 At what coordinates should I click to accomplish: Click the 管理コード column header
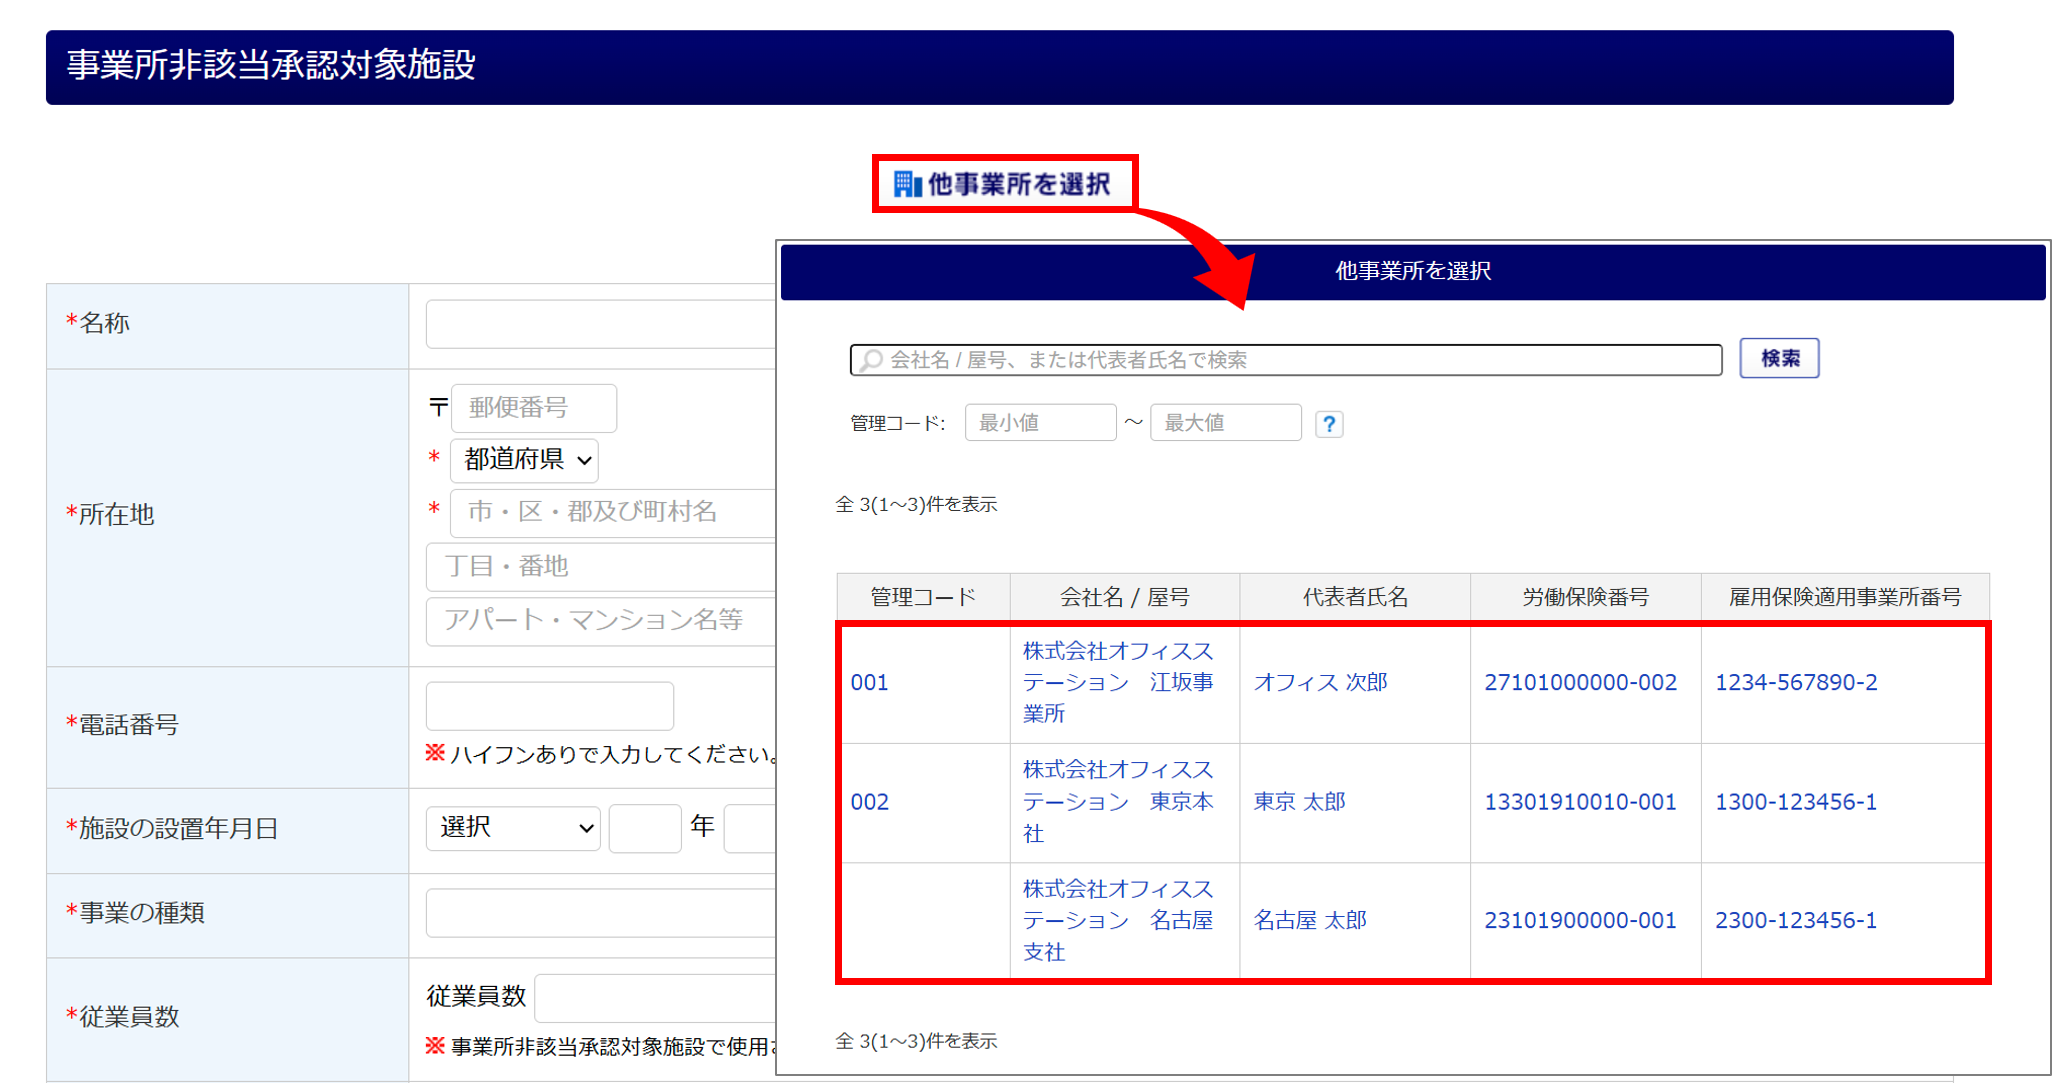(922, 597)
